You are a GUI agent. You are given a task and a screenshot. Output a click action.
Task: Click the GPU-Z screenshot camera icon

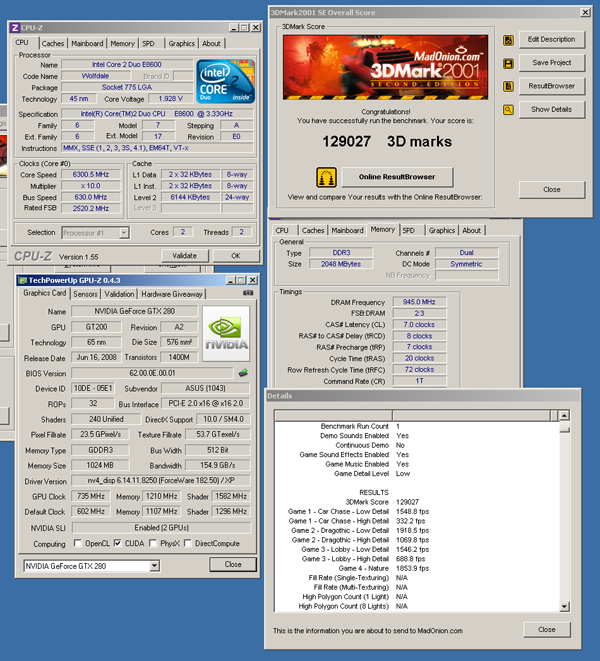248,293
